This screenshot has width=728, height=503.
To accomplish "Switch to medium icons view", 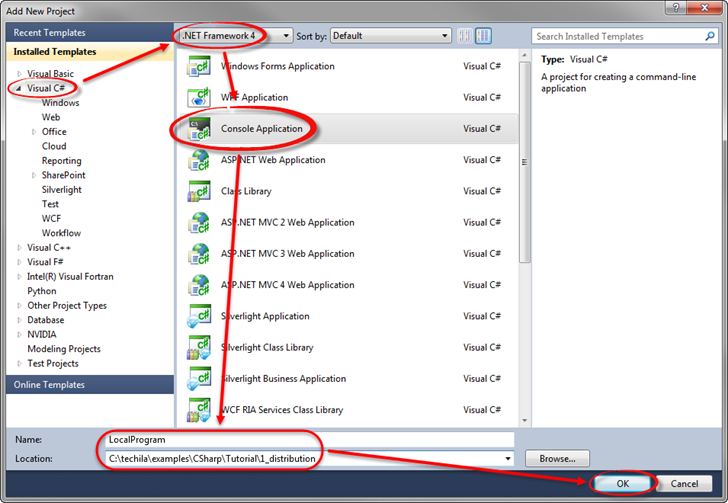I will (484, 36).
